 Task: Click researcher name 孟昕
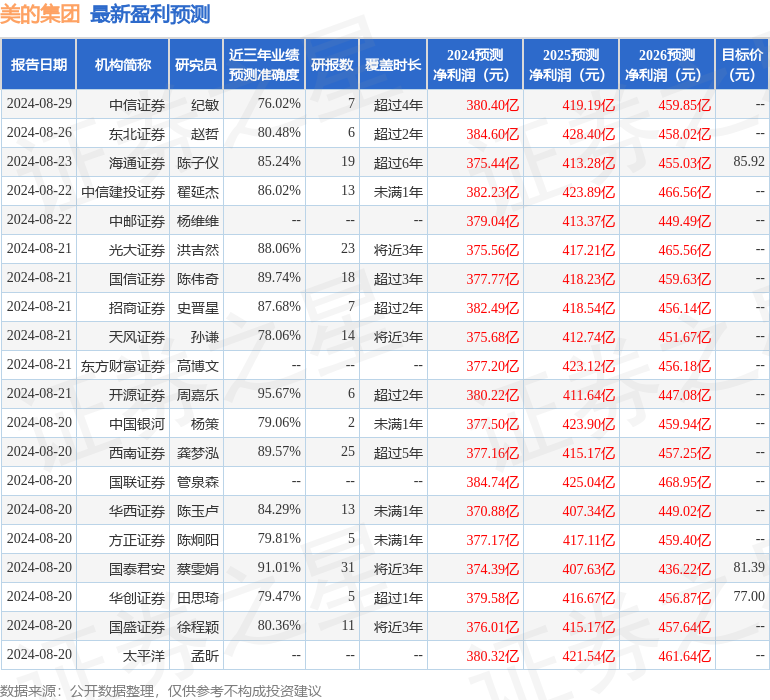(205, 656)
